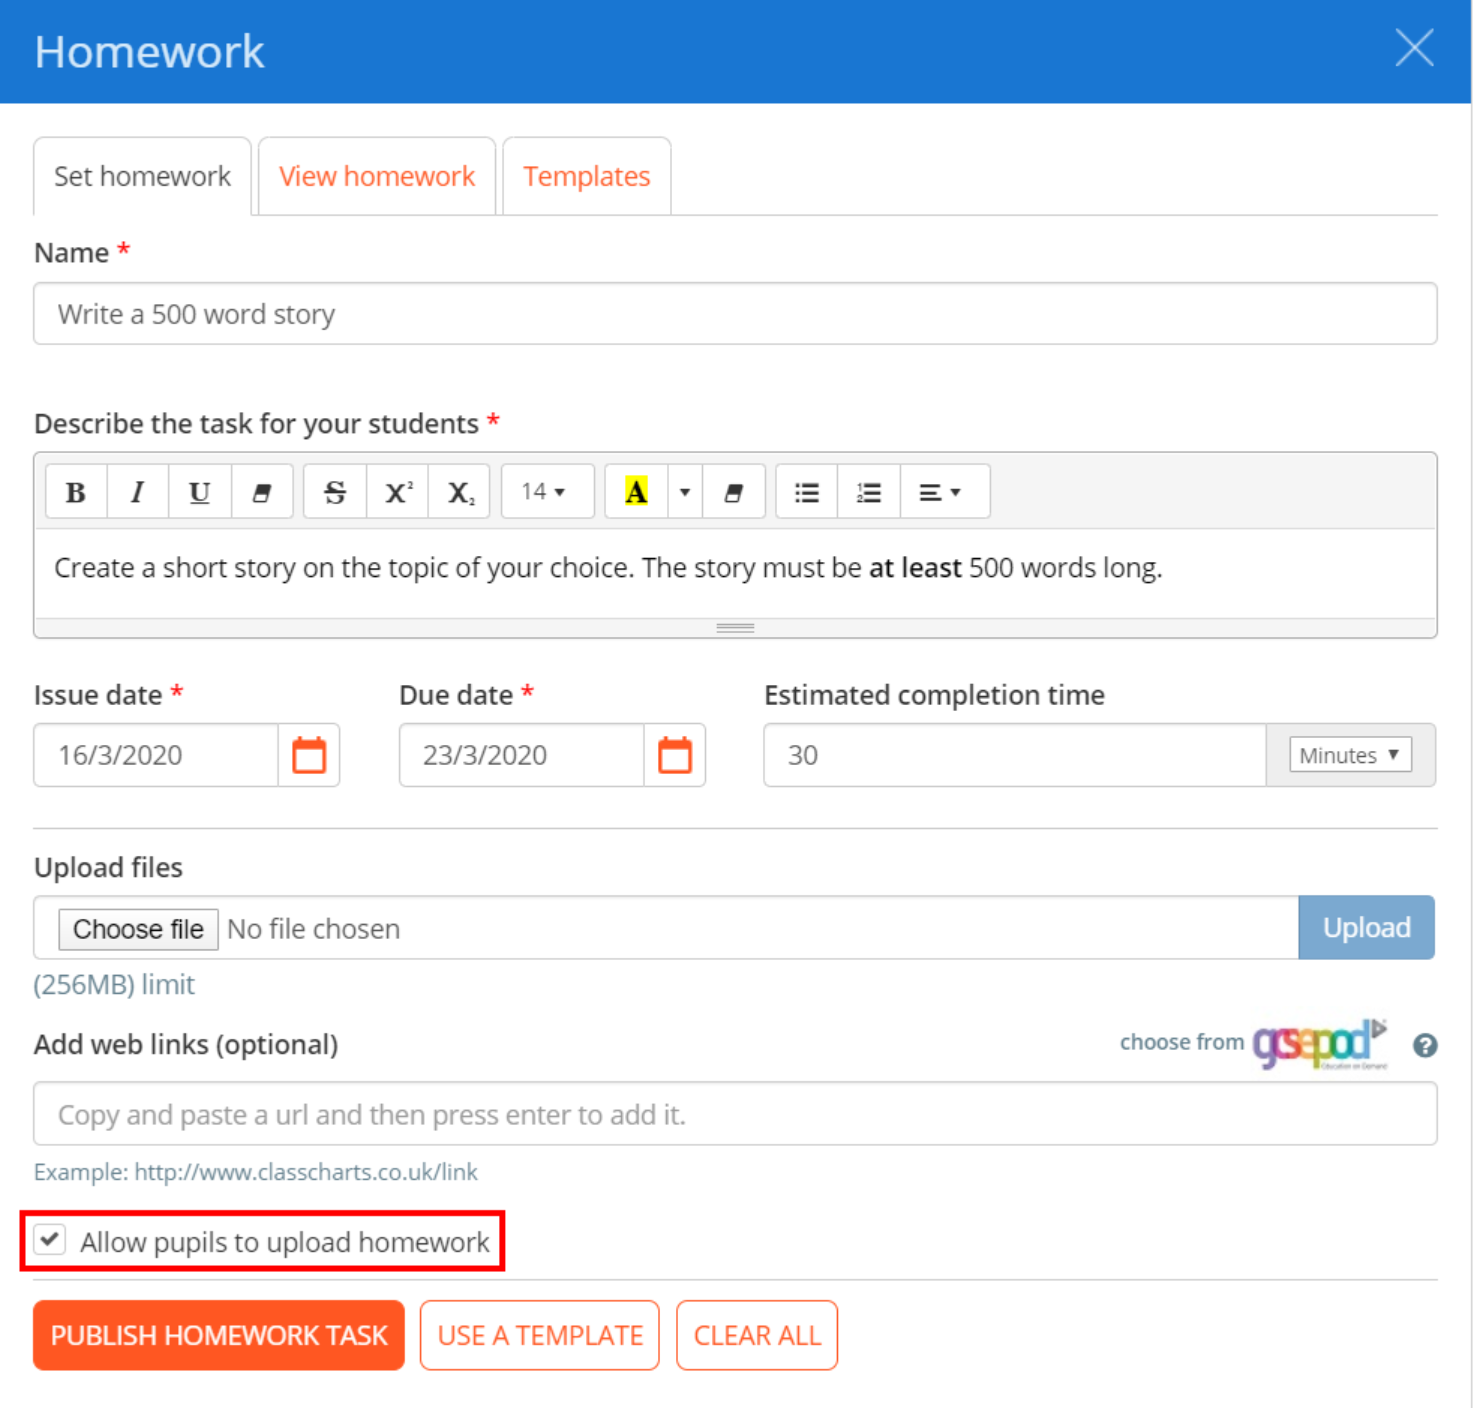Switch to the View homework tab
Image resolution: width=1473 pixels, height=1408 pixels.
[x=376, y=176]
